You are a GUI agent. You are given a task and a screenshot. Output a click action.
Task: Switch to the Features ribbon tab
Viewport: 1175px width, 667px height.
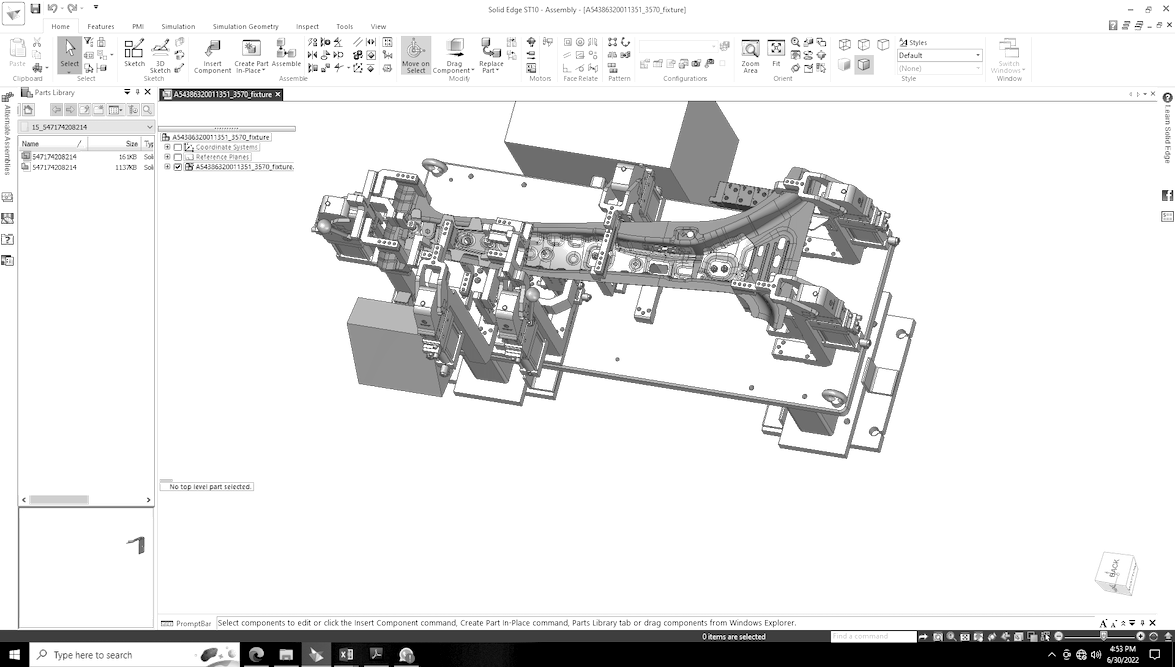[x=101, y=27]
